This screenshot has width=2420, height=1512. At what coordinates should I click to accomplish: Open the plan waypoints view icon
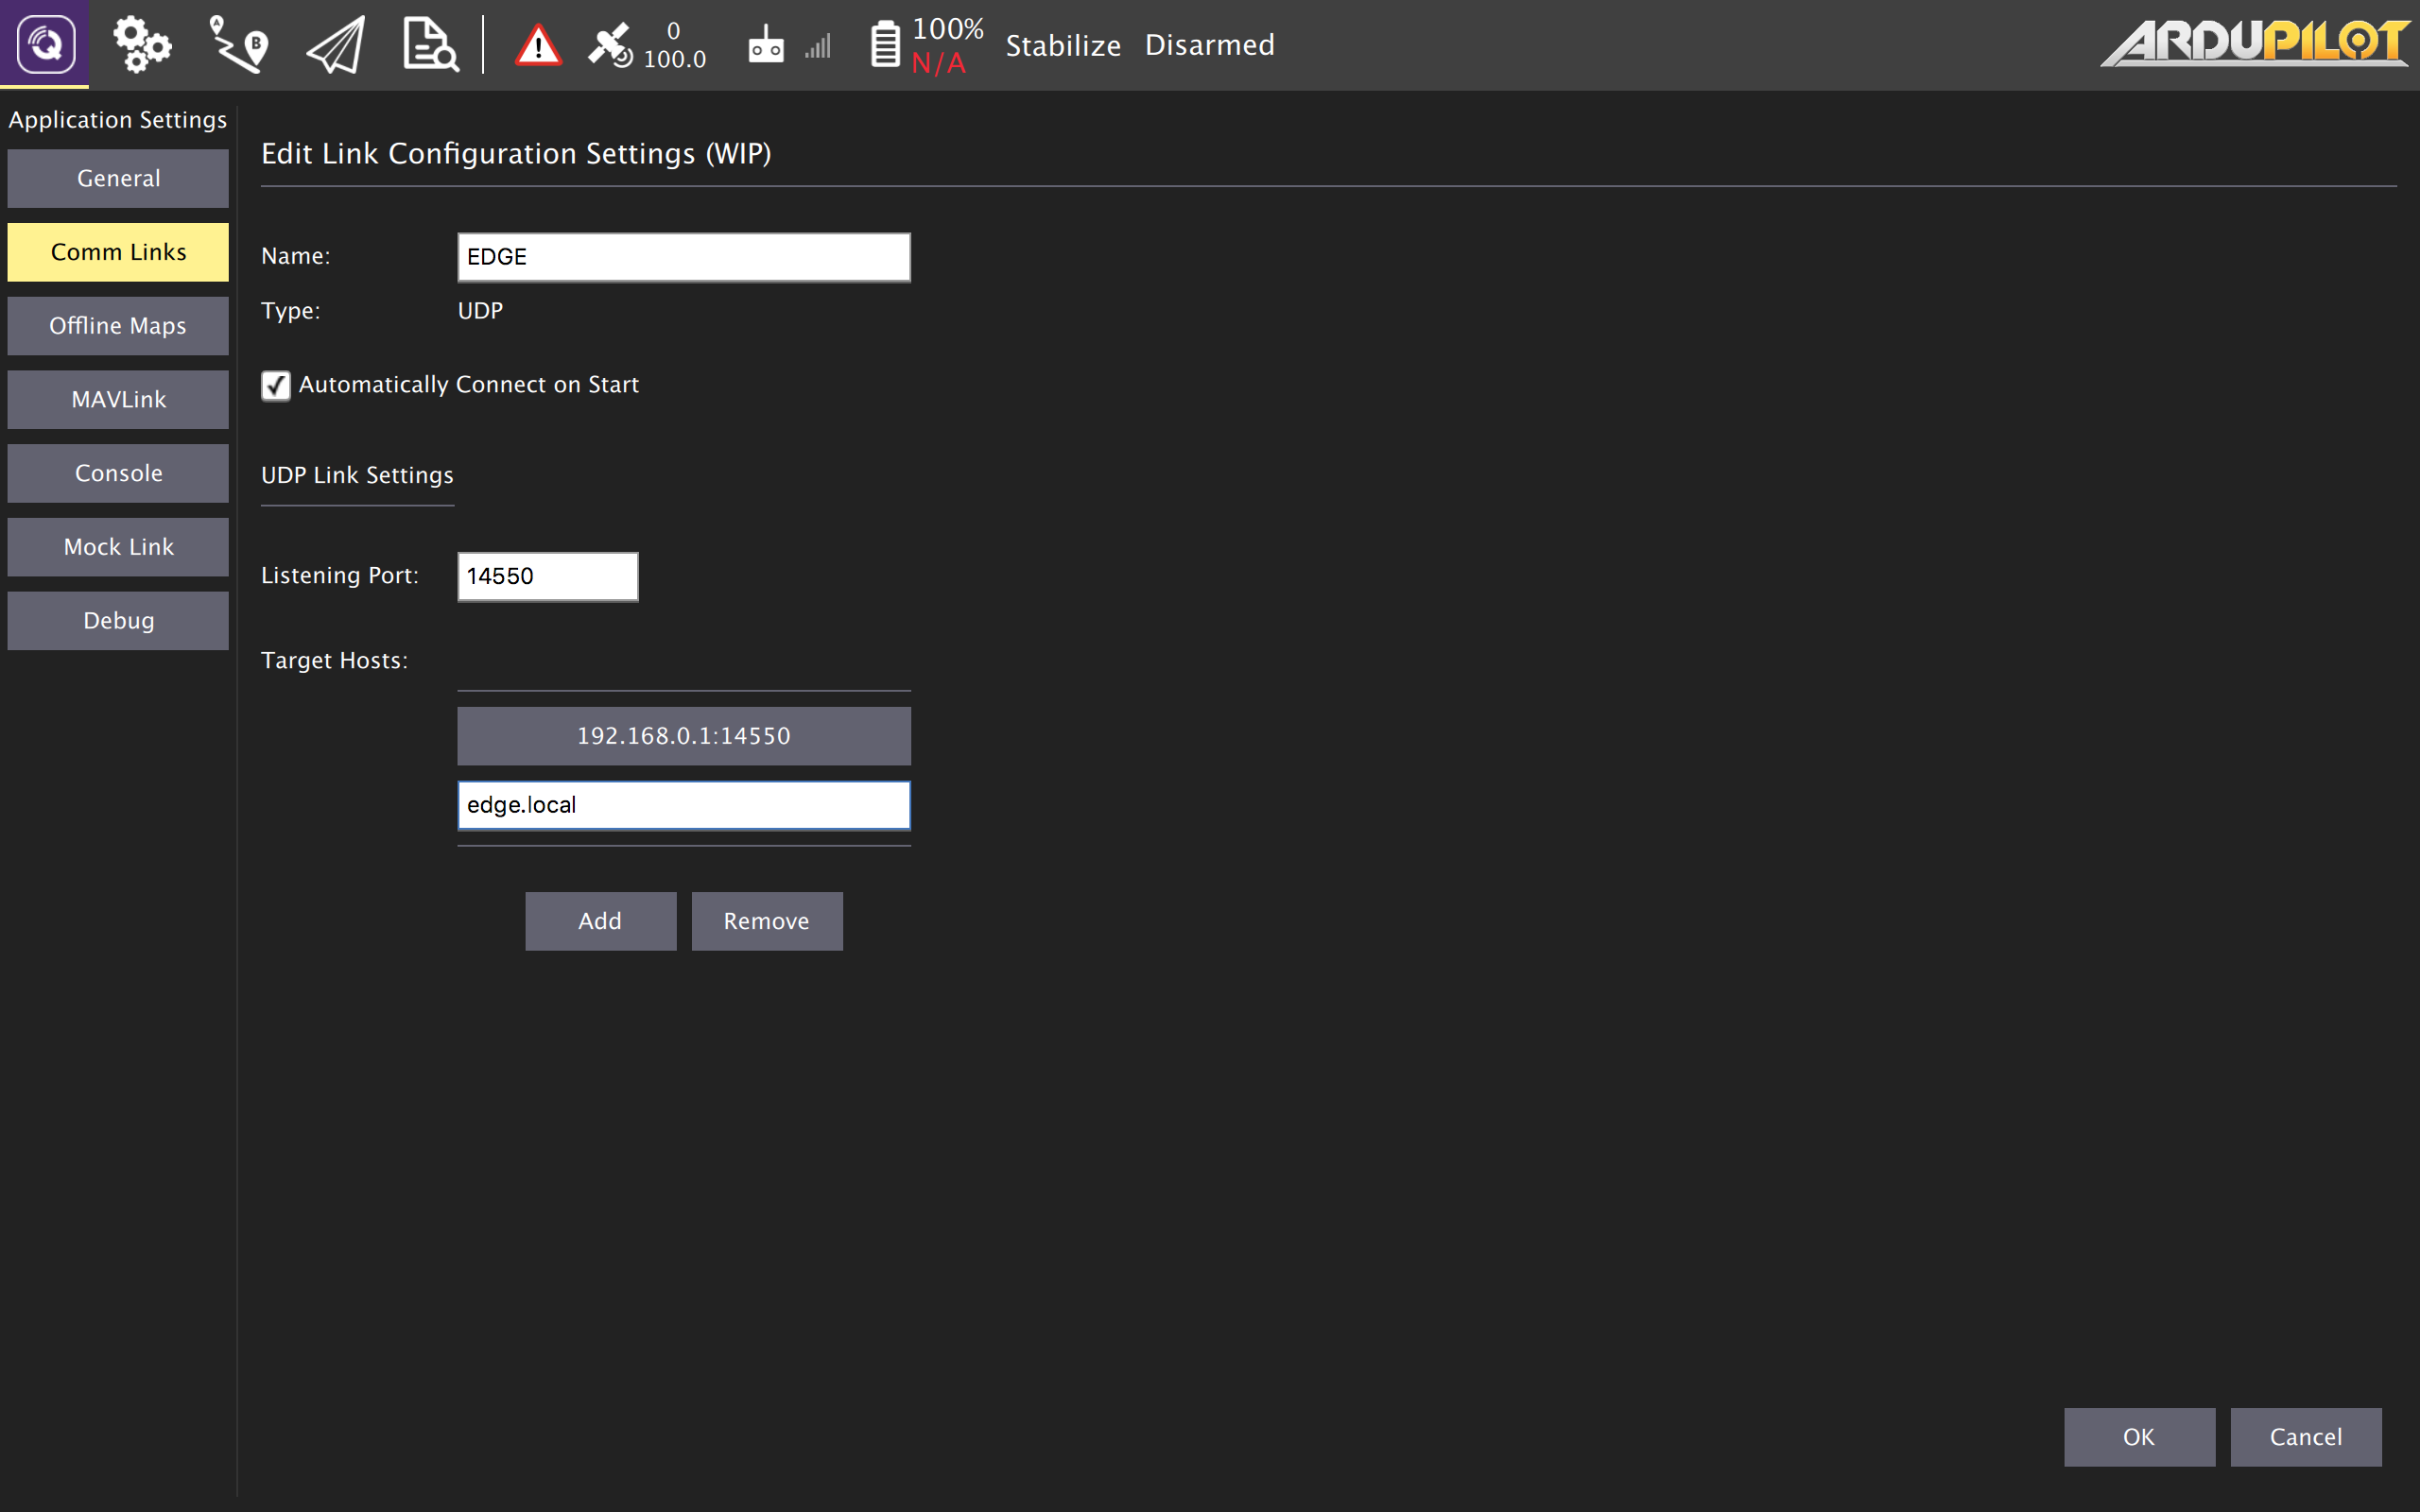(x=238, y=44)
